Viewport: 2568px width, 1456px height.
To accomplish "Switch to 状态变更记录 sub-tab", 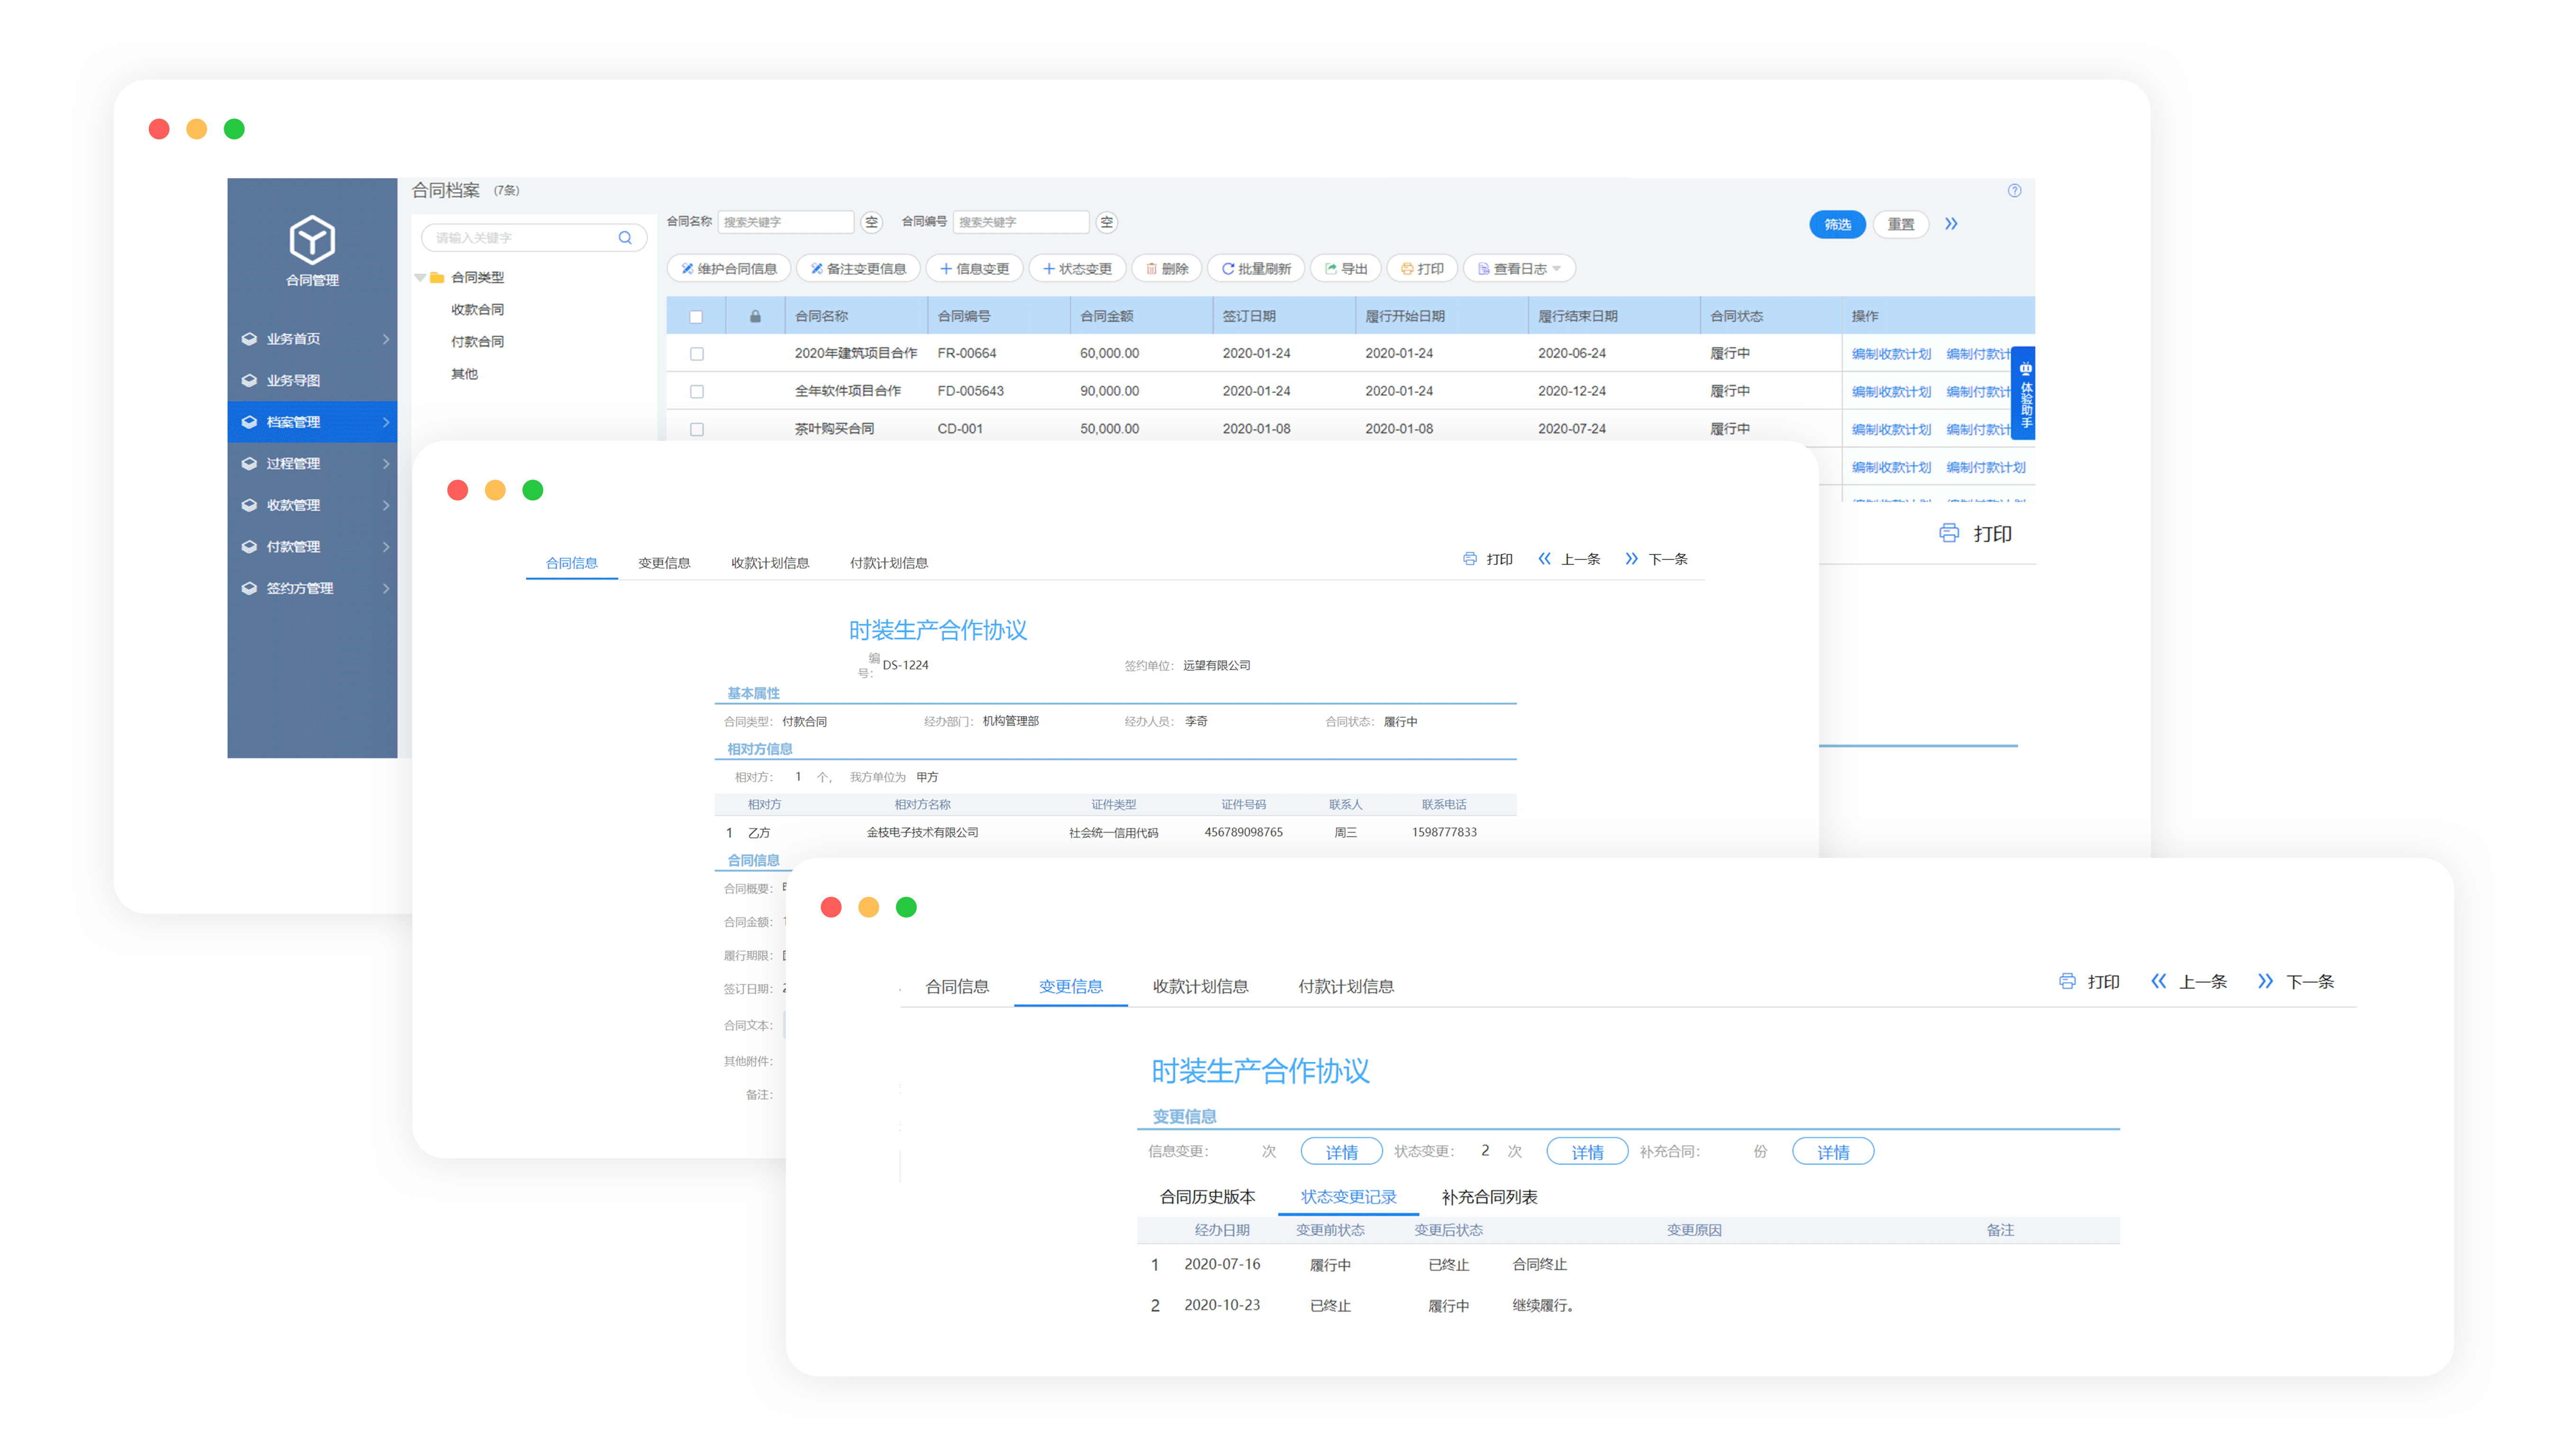I will point(1348,1197).
